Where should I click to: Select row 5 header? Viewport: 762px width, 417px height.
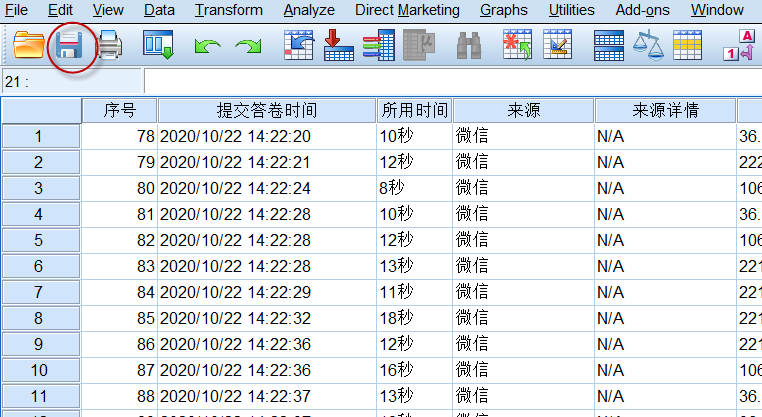point(41,240)
